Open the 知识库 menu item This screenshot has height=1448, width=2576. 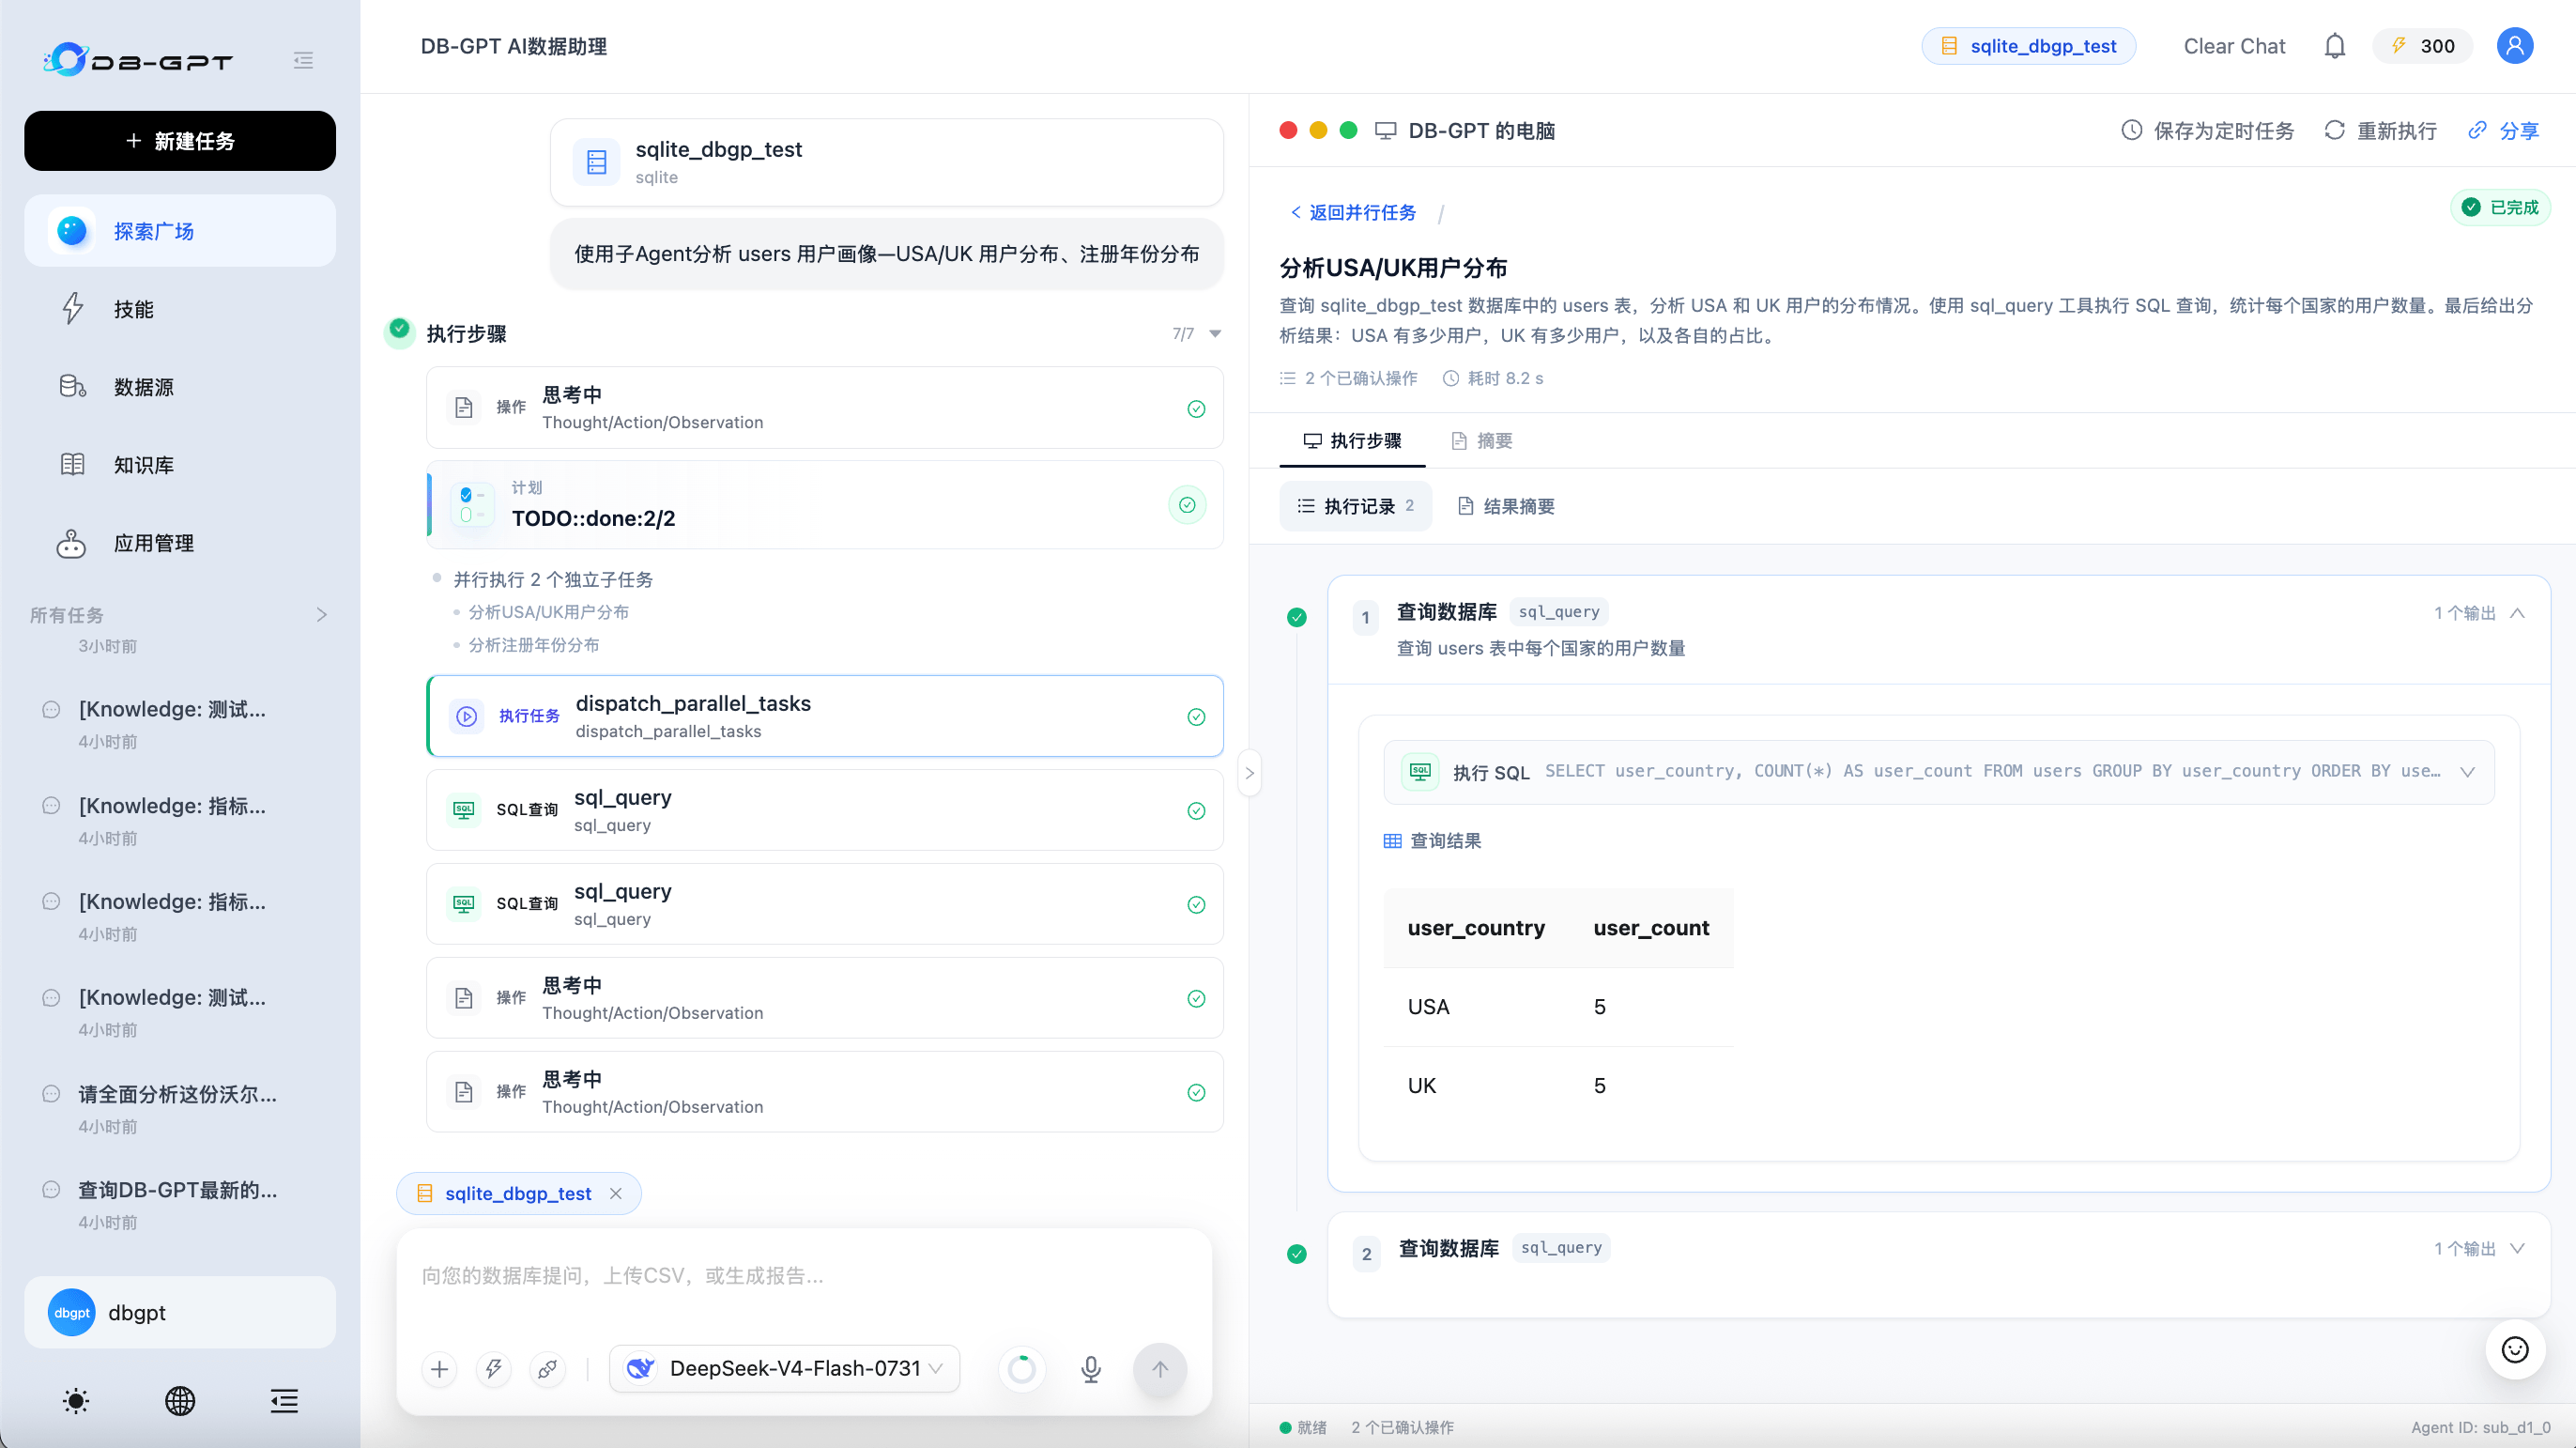180,465
